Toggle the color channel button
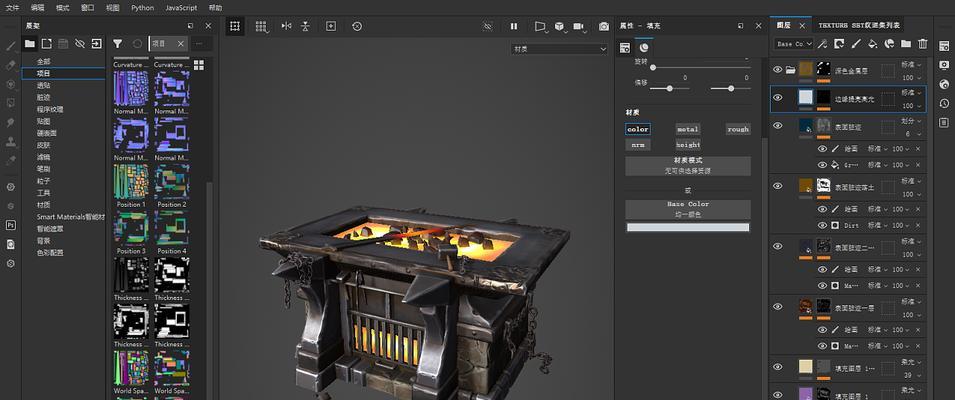 (638, 129)
